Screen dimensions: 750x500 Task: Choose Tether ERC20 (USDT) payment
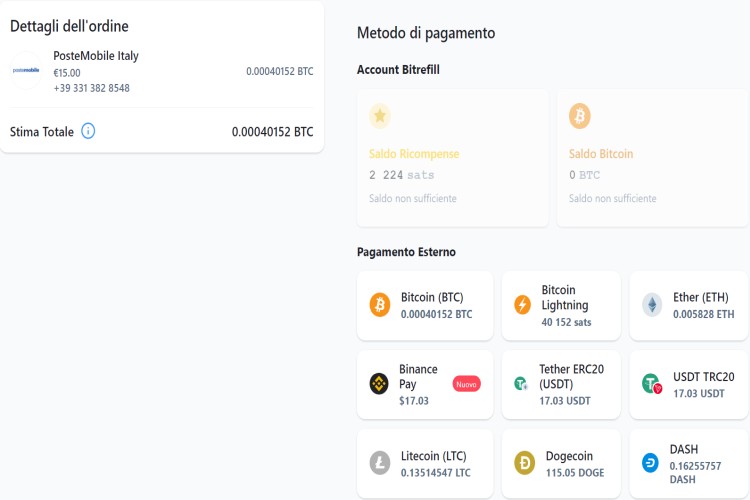(x=561, y=385)
